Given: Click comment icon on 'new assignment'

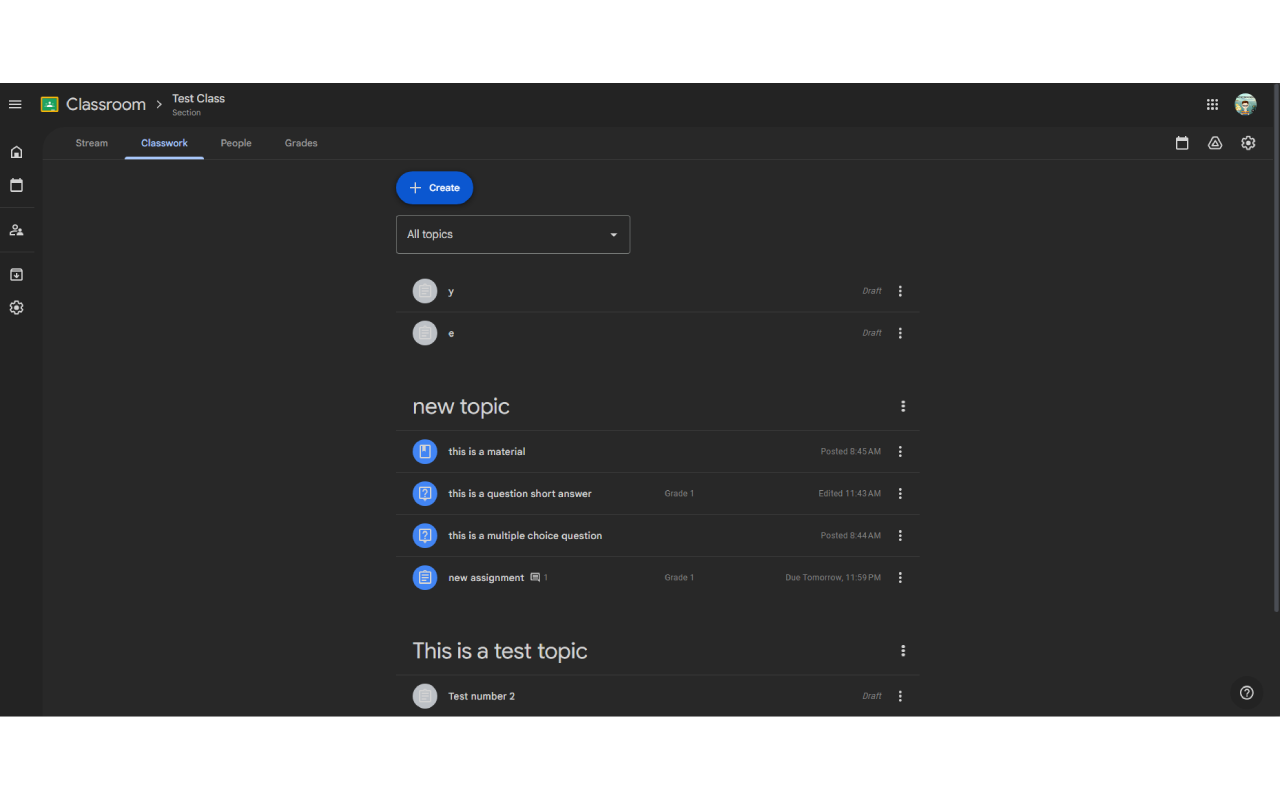Looking at the screenshot, I should 535,578.
